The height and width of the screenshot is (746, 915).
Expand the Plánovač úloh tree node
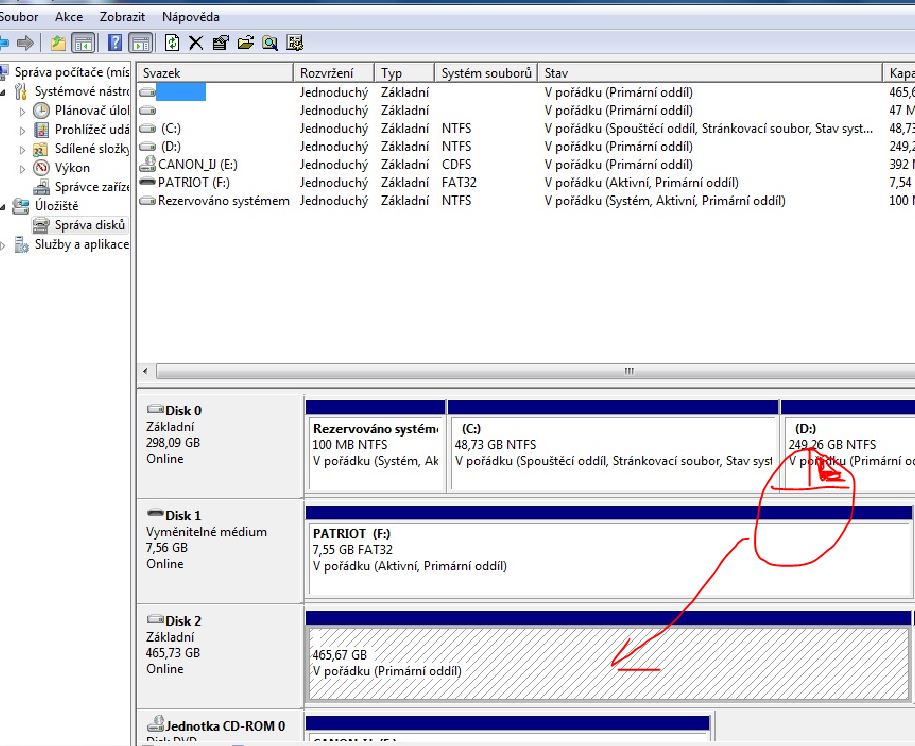(23, 111)
